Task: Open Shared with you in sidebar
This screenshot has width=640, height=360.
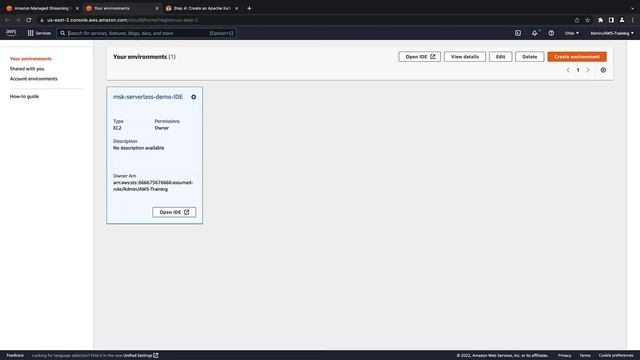Action: coord(27,69)
